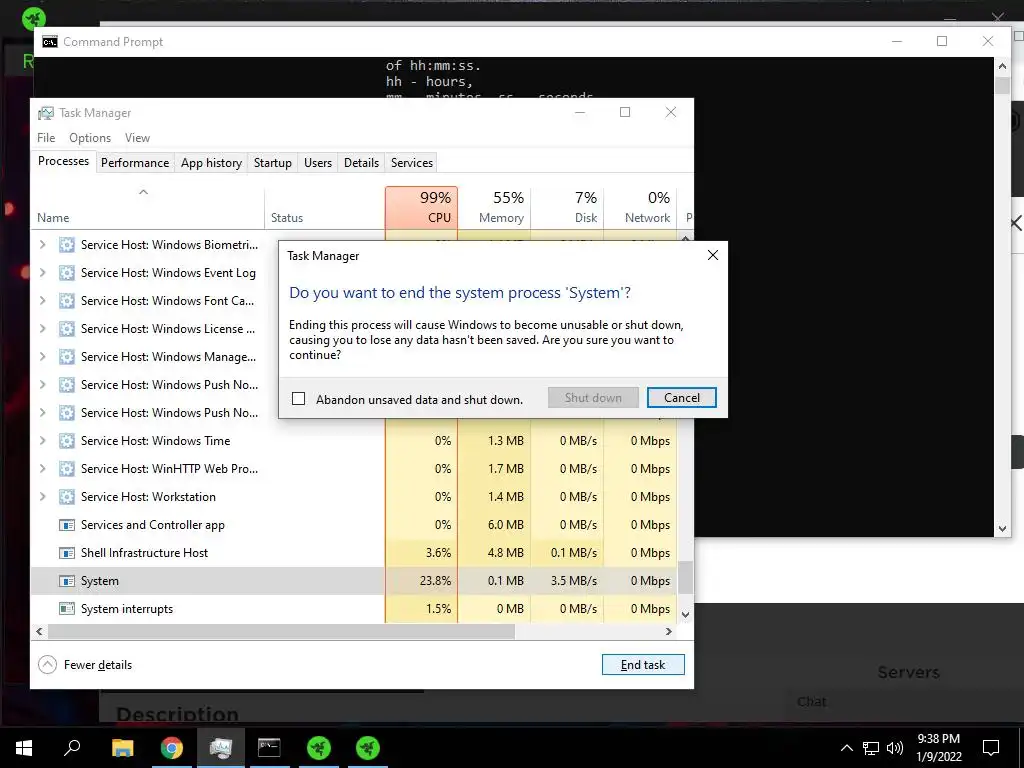This screenshot has height=768, width=1024.
Task: Expand Service Host: WinHTTP Web Proxy row
Action: point(42,469)
